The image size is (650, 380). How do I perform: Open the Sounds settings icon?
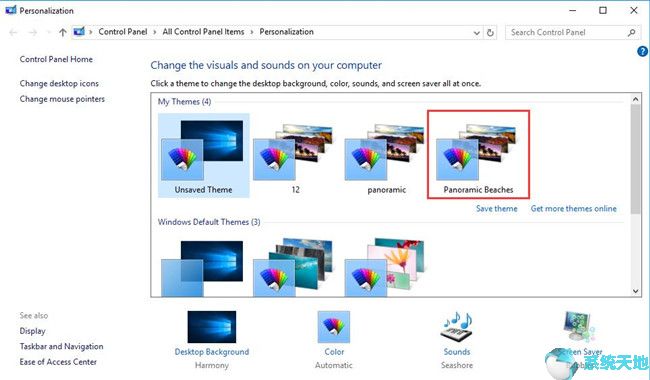click(x=457, y=327)
